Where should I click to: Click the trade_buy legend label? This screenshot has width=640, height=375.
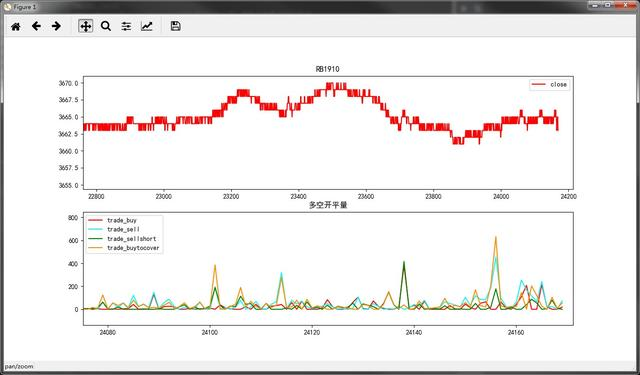click(x=122, y=220)
